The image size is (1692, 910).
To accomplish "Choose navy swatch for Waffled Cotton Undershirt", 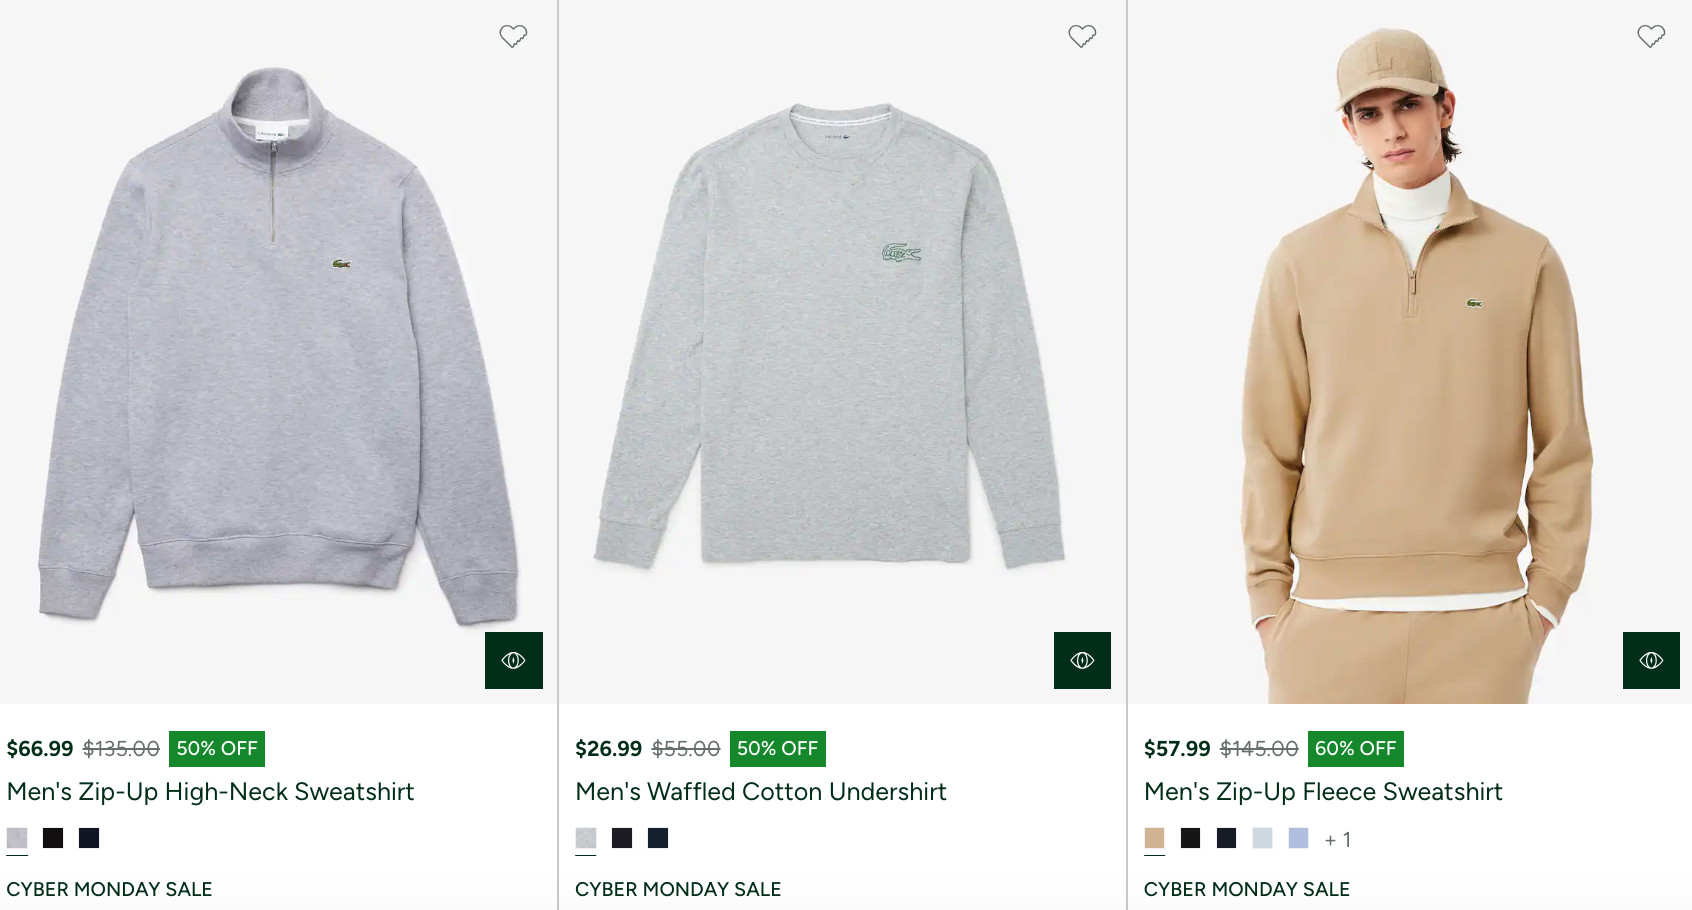I will [x=658, y=838].
